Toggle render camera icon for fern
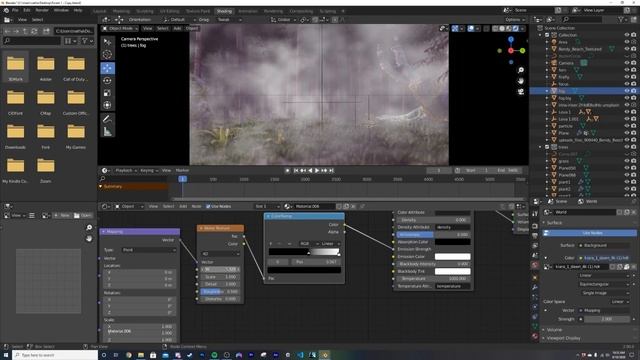The image size is (640, 360). pos(634,70)
